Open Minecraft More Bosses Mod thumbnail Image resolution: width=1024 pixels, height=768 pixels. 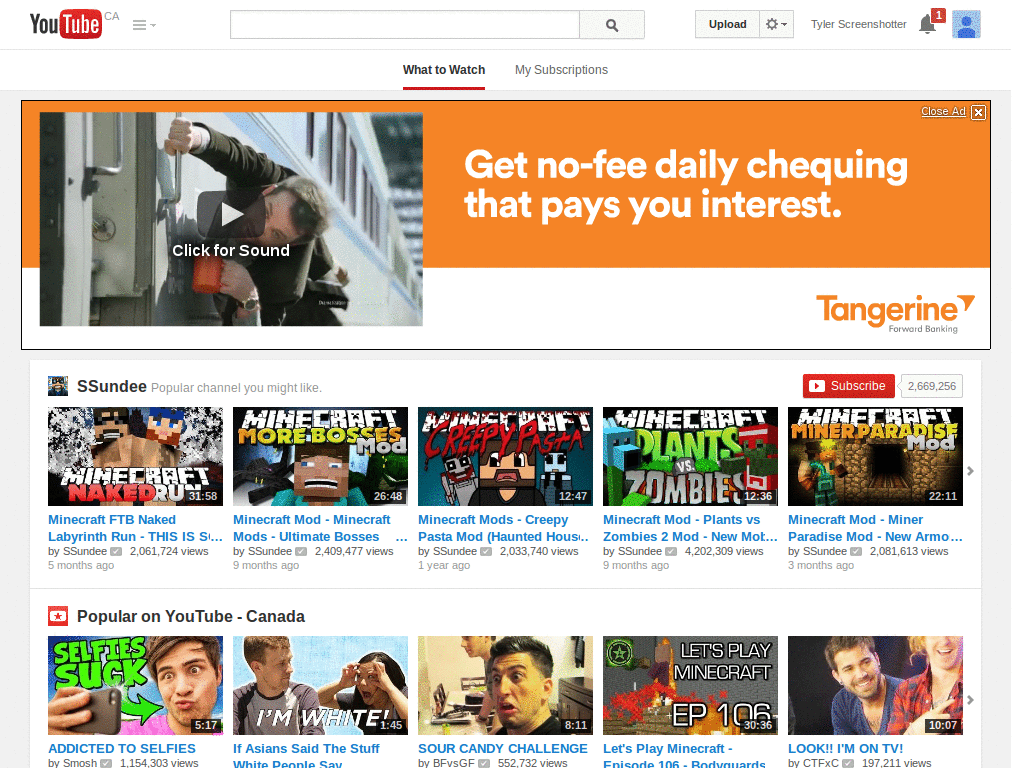[321, 456]
